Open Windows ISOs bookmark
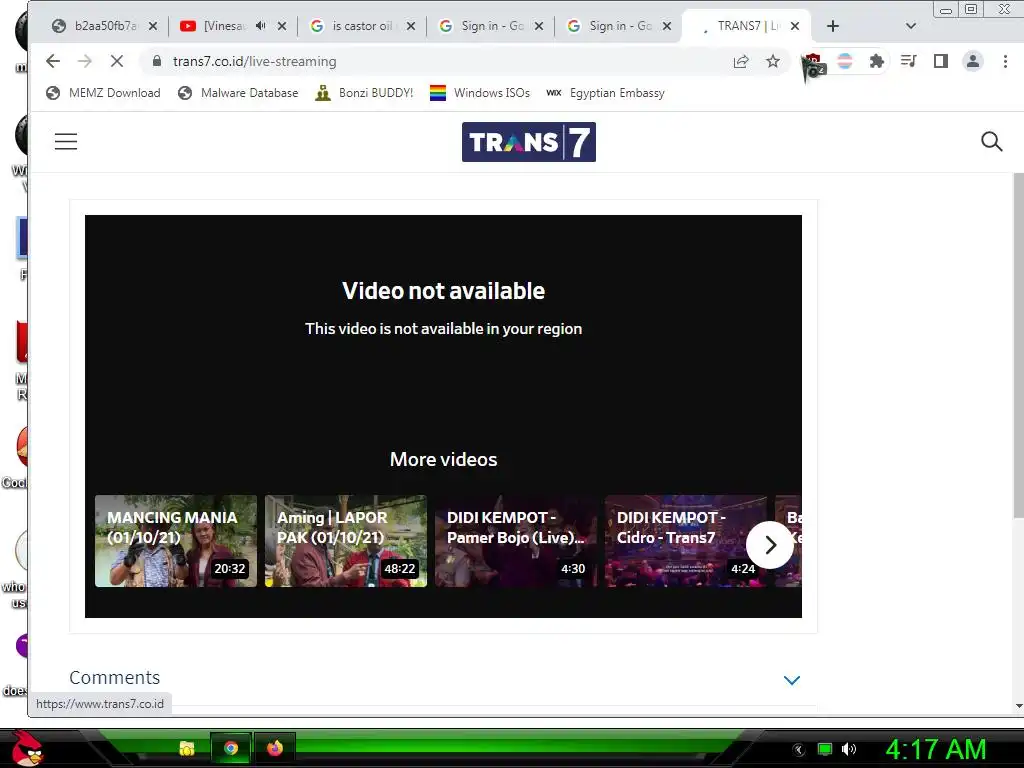The height and width of the screenshot is (768, 1024). 480,93
